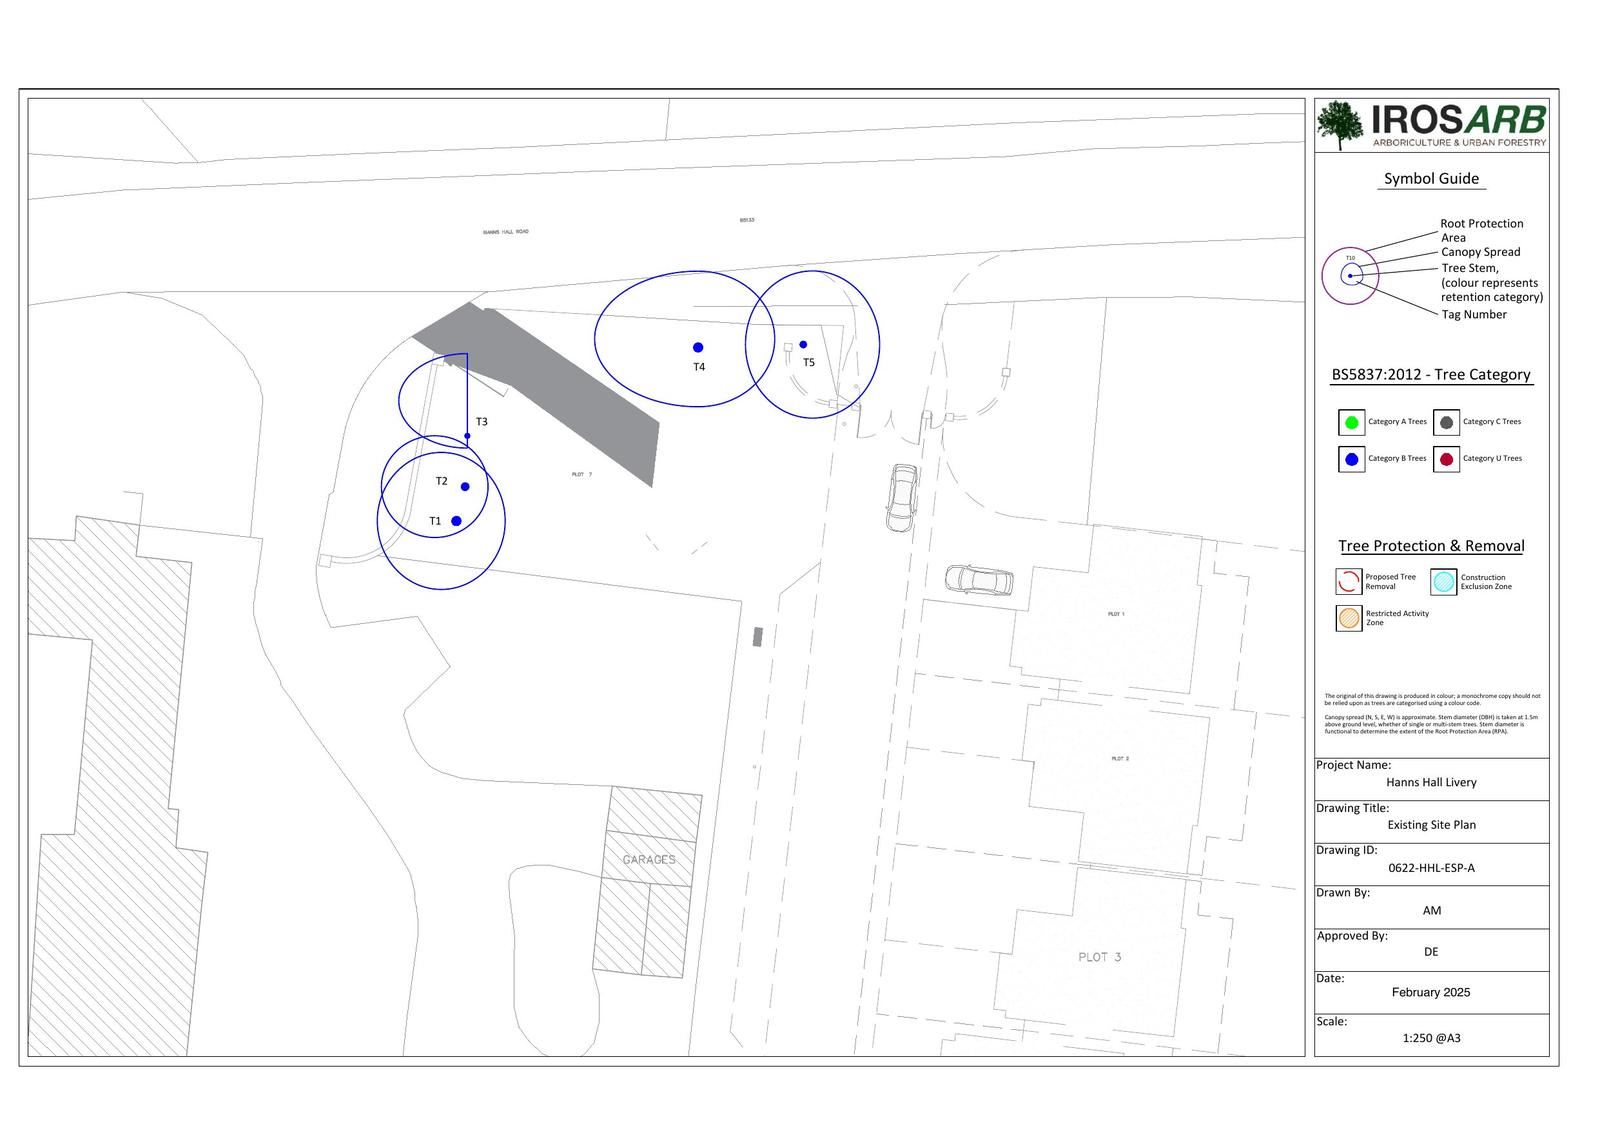
Task: Select the lower car near Plot 1
Action: [979, 580]
